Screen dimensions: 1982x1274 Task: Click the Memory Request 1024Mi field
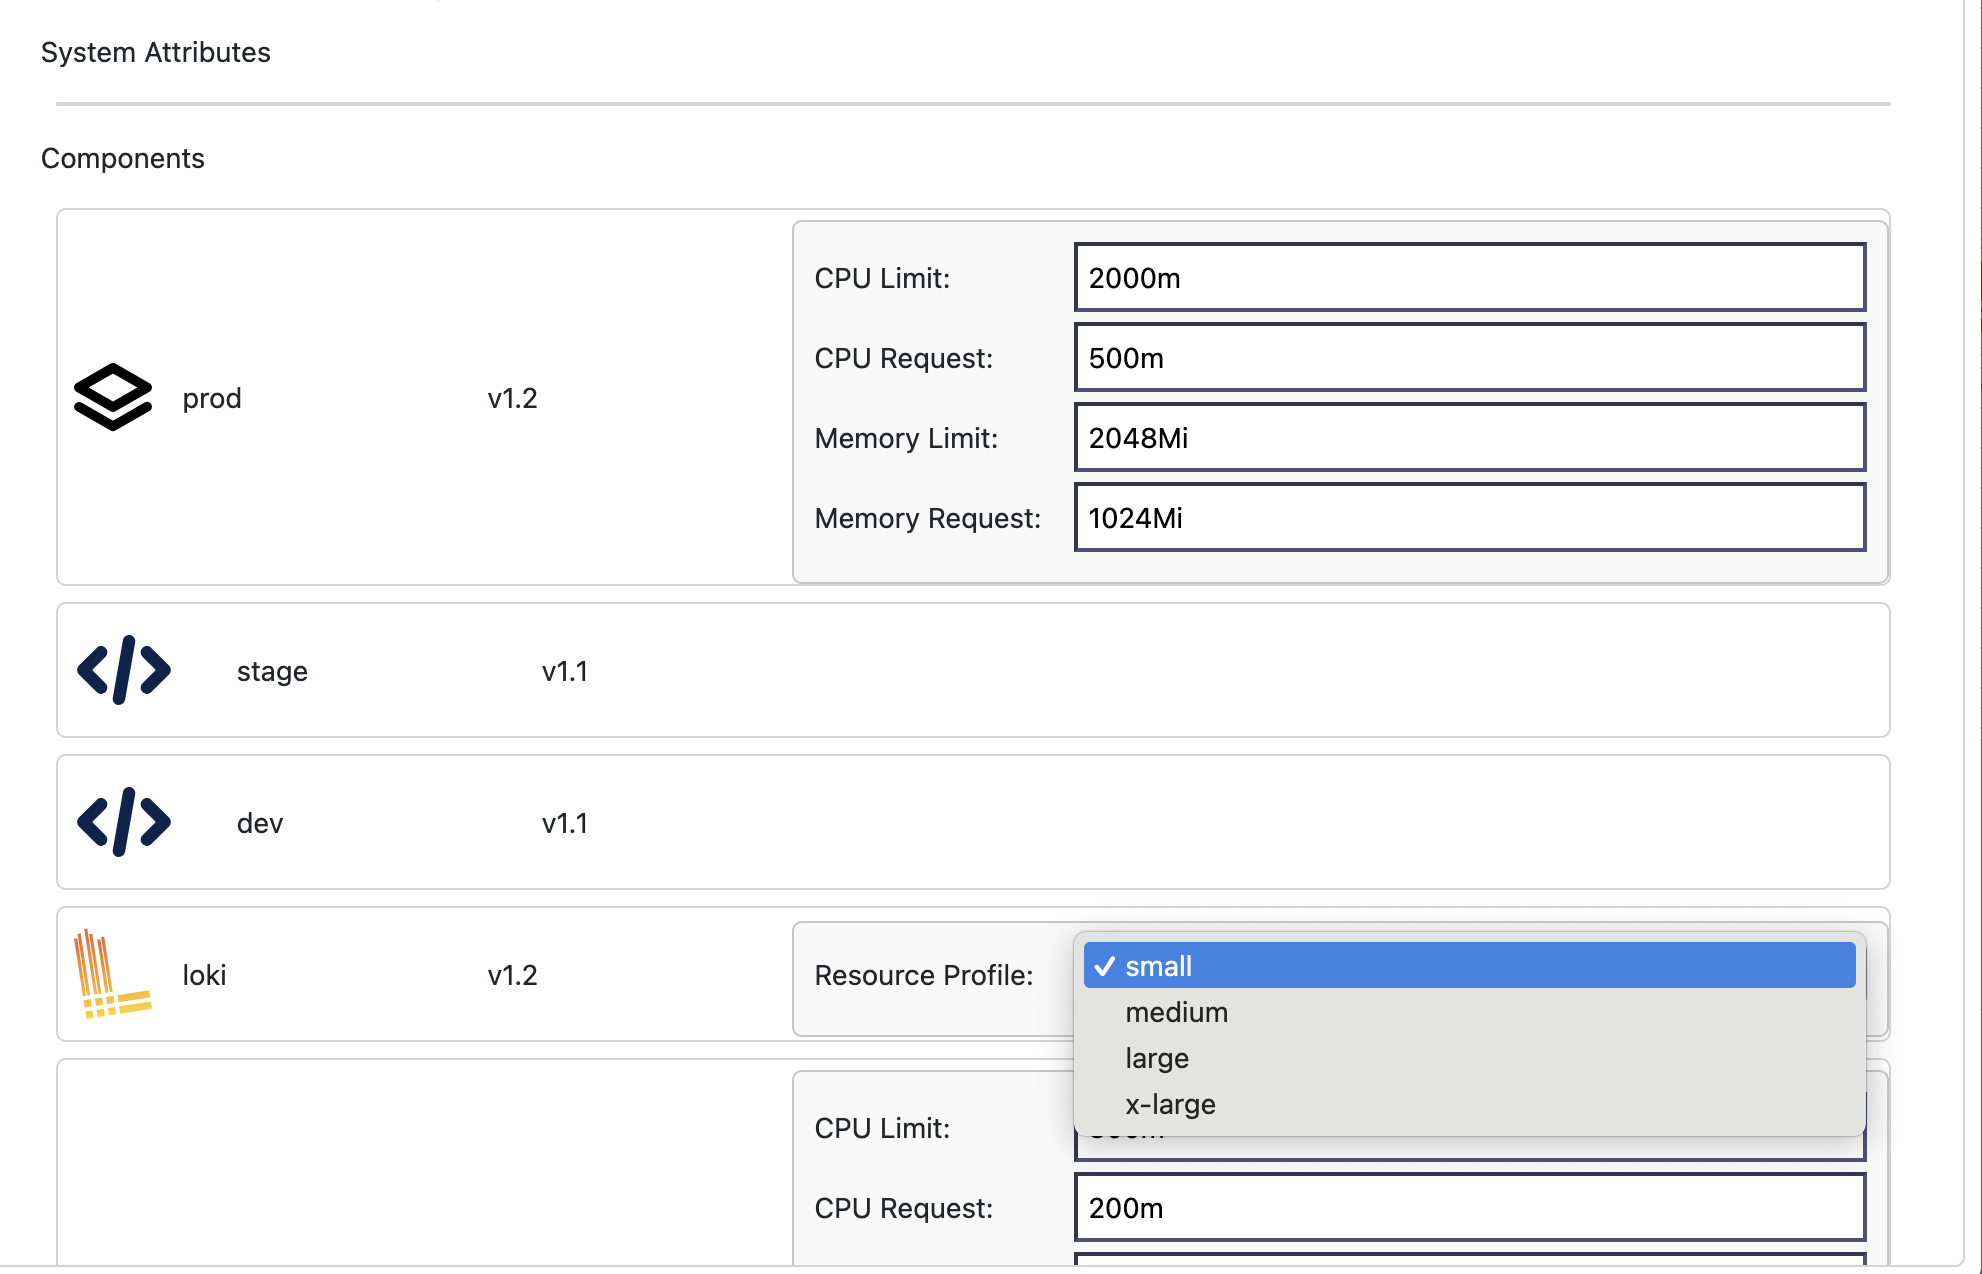click(x=1469, y=517)
